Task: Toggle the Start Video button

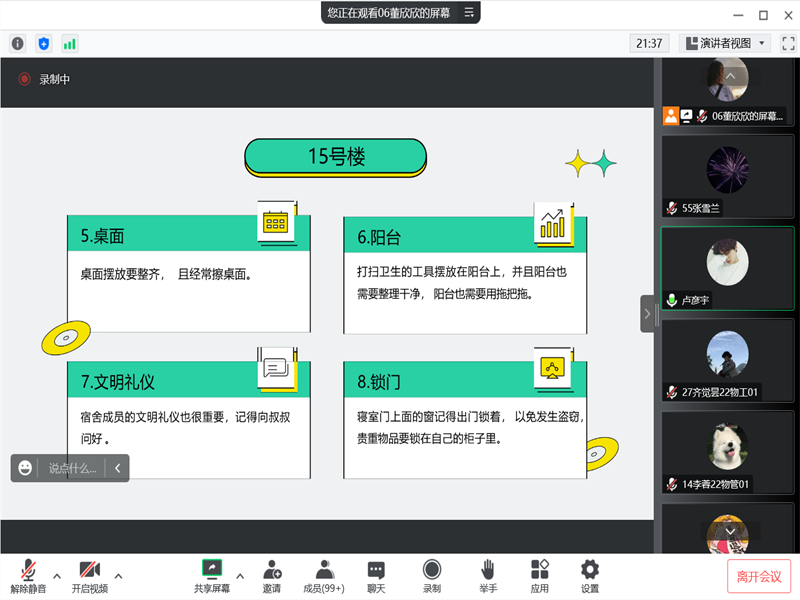Action: point(89,576)
